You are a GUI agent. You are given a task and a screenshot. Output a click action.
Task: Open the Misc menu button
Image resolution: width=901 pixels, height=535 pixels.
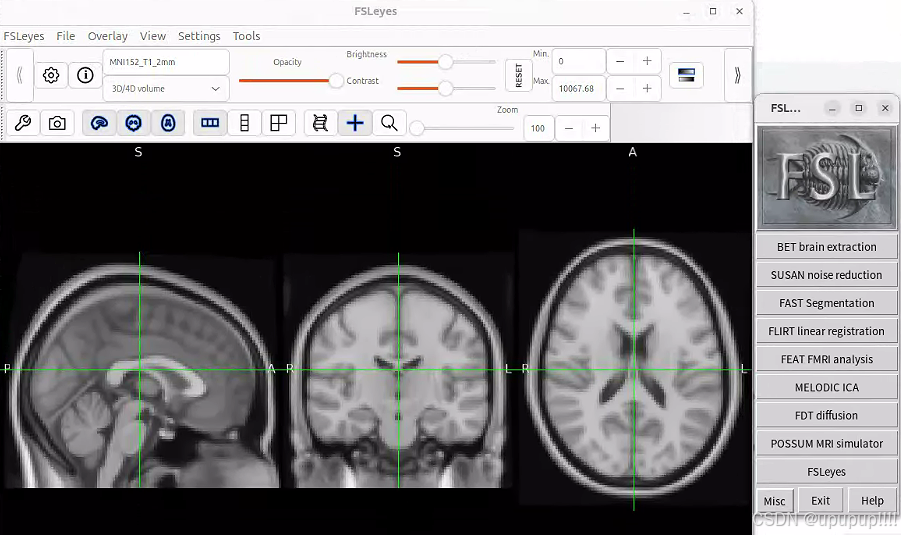[775, 501]
